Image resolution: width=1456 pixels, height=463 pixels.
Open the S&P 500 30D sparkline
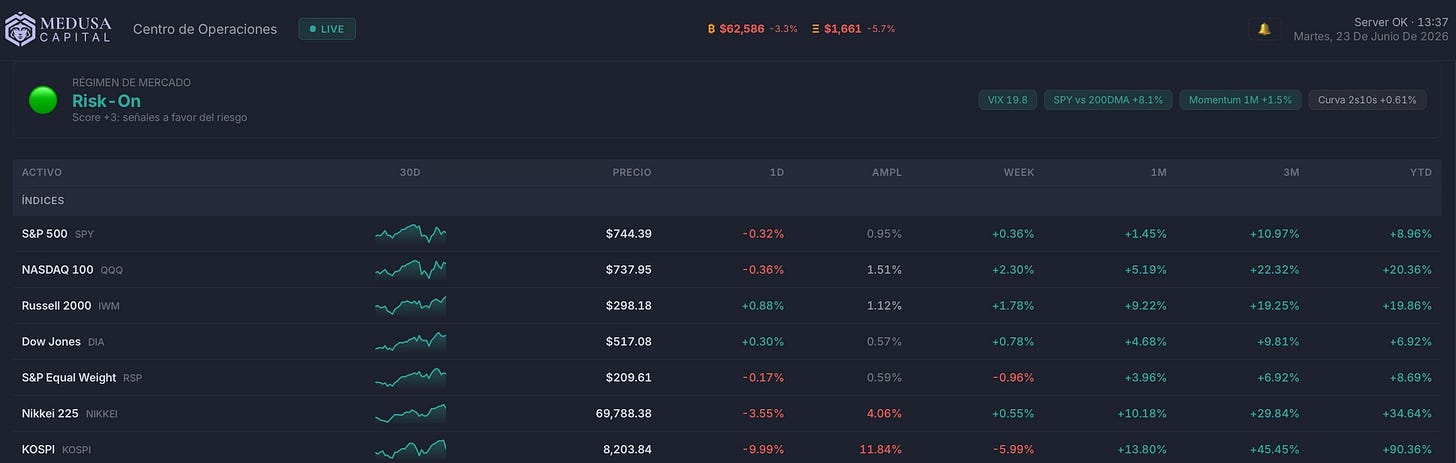tap(411, 234)
